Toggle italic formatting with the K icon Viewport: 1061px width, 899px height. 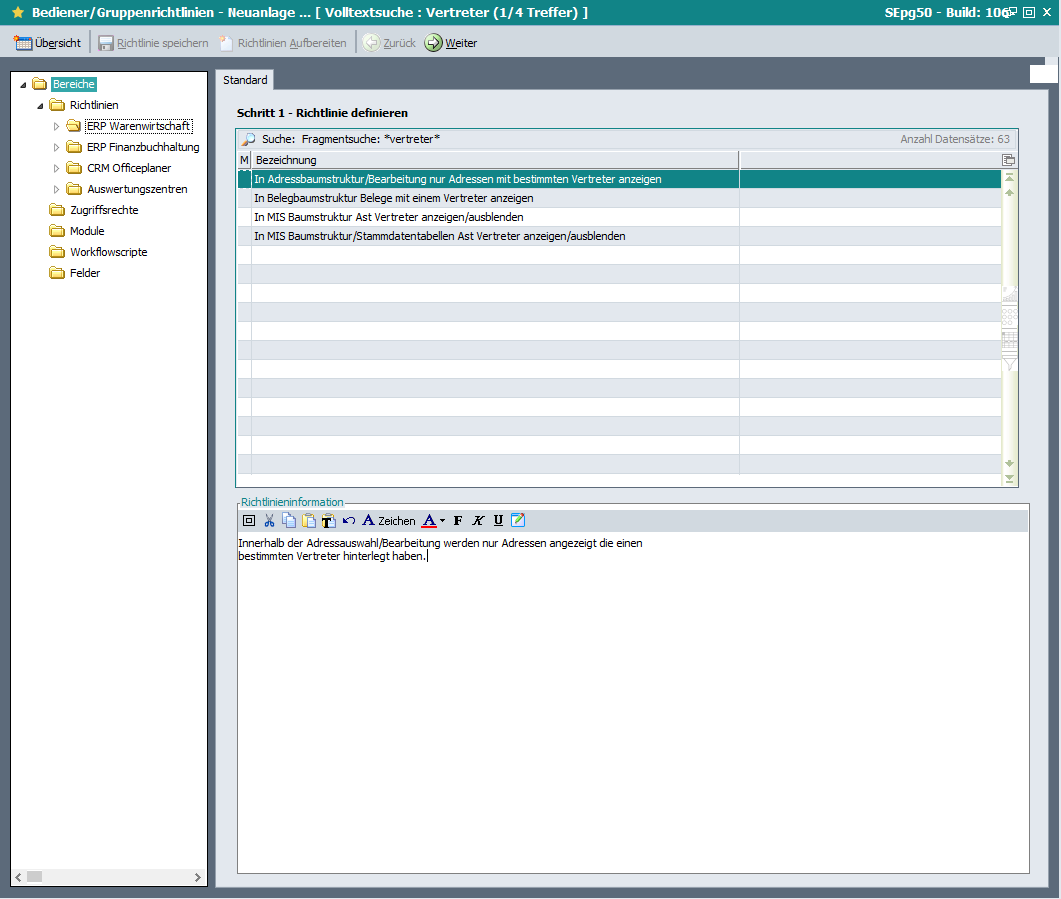coord(478,520)
